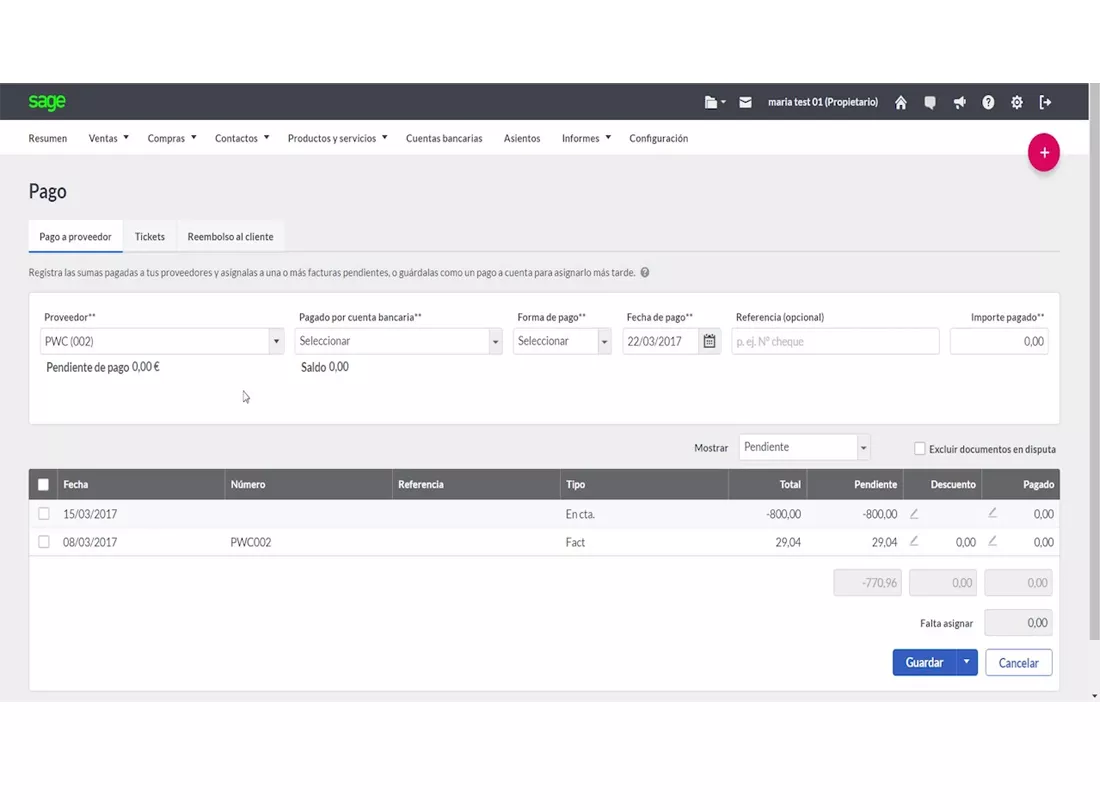The height and width of the screenshot is (810, 1100).
Task: Click the vertical page scrollbar
Action: (1094, 361)
